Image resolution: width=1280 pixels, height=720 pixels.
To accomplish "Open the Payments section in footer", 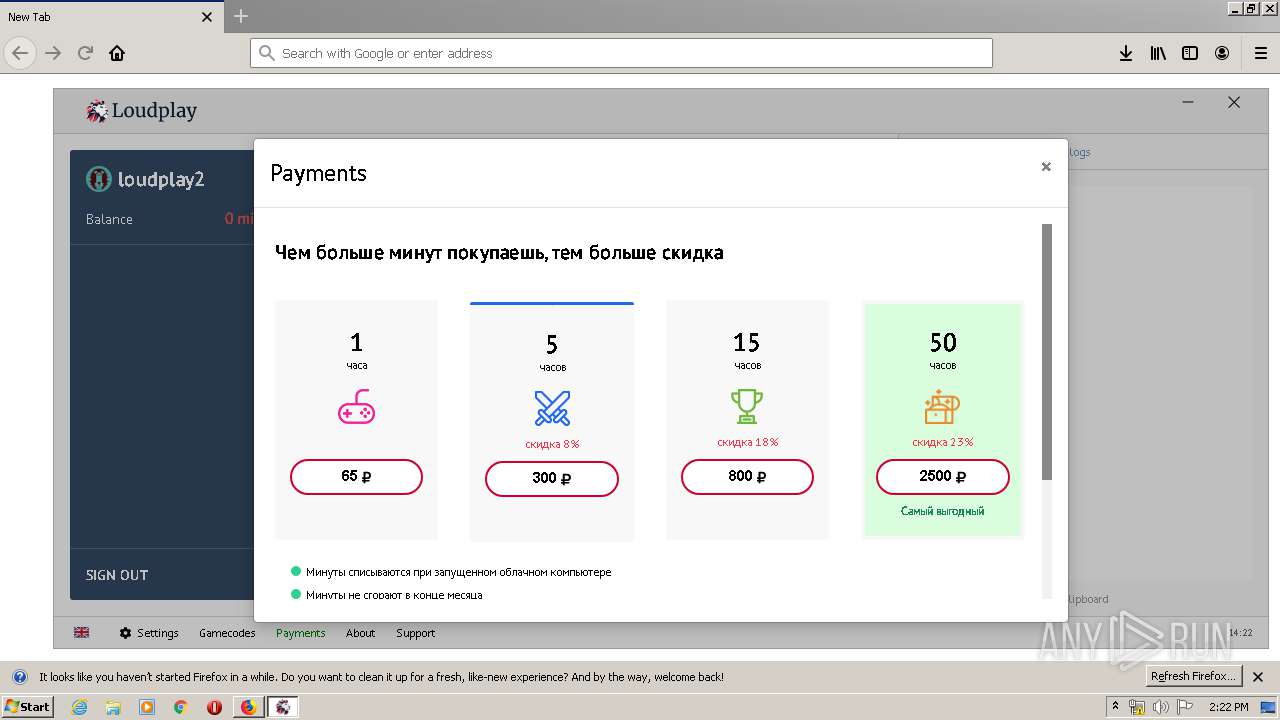I will 301,633.
